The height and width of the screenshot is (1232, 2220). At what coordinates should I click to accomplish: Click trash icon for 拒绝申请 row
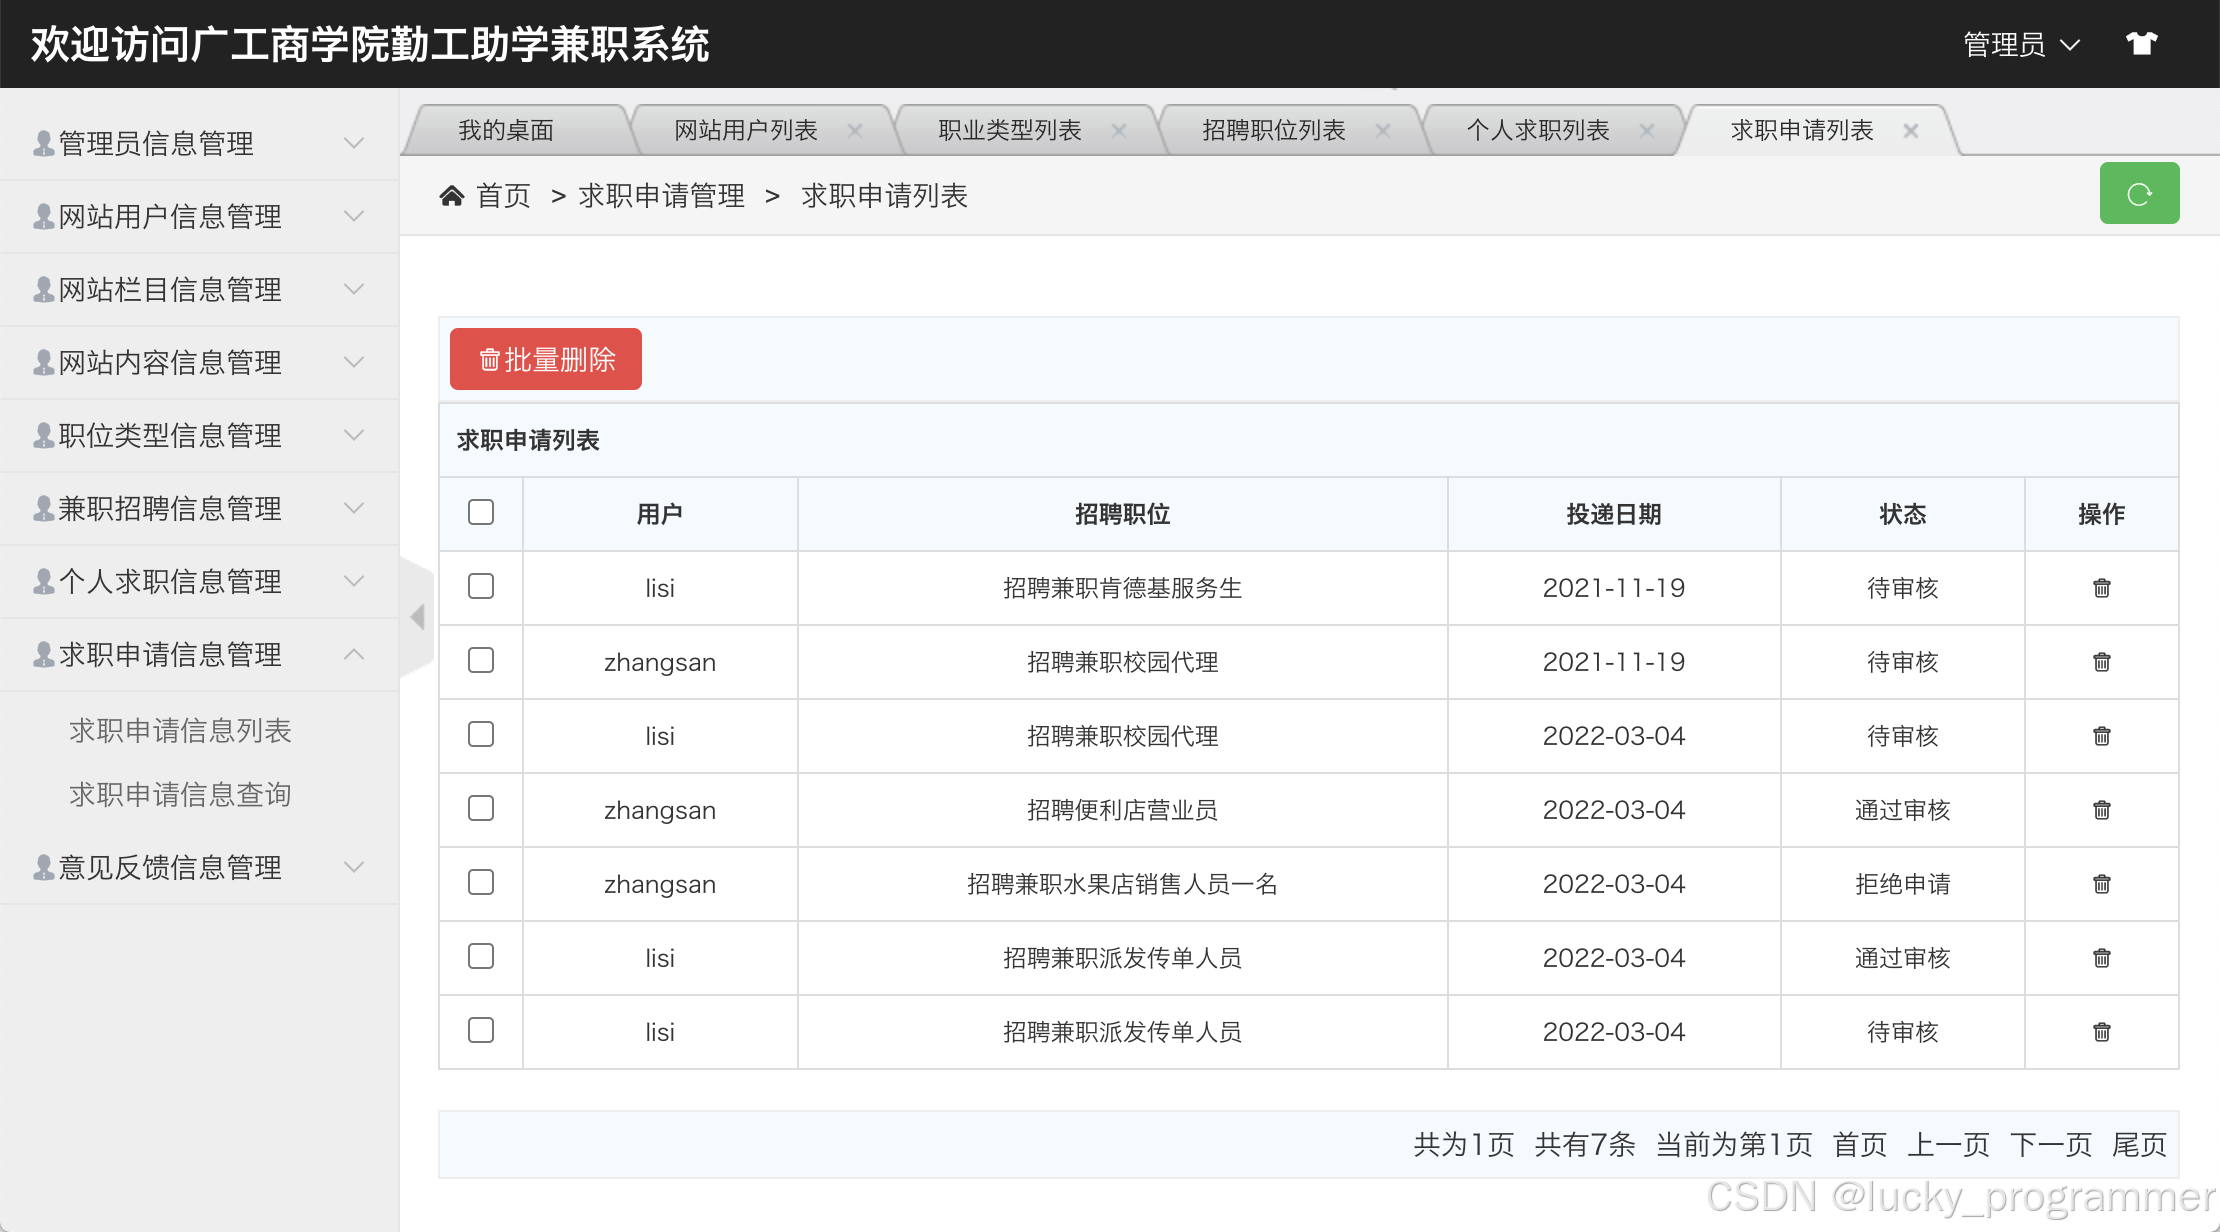click(x=2101, y=884)
